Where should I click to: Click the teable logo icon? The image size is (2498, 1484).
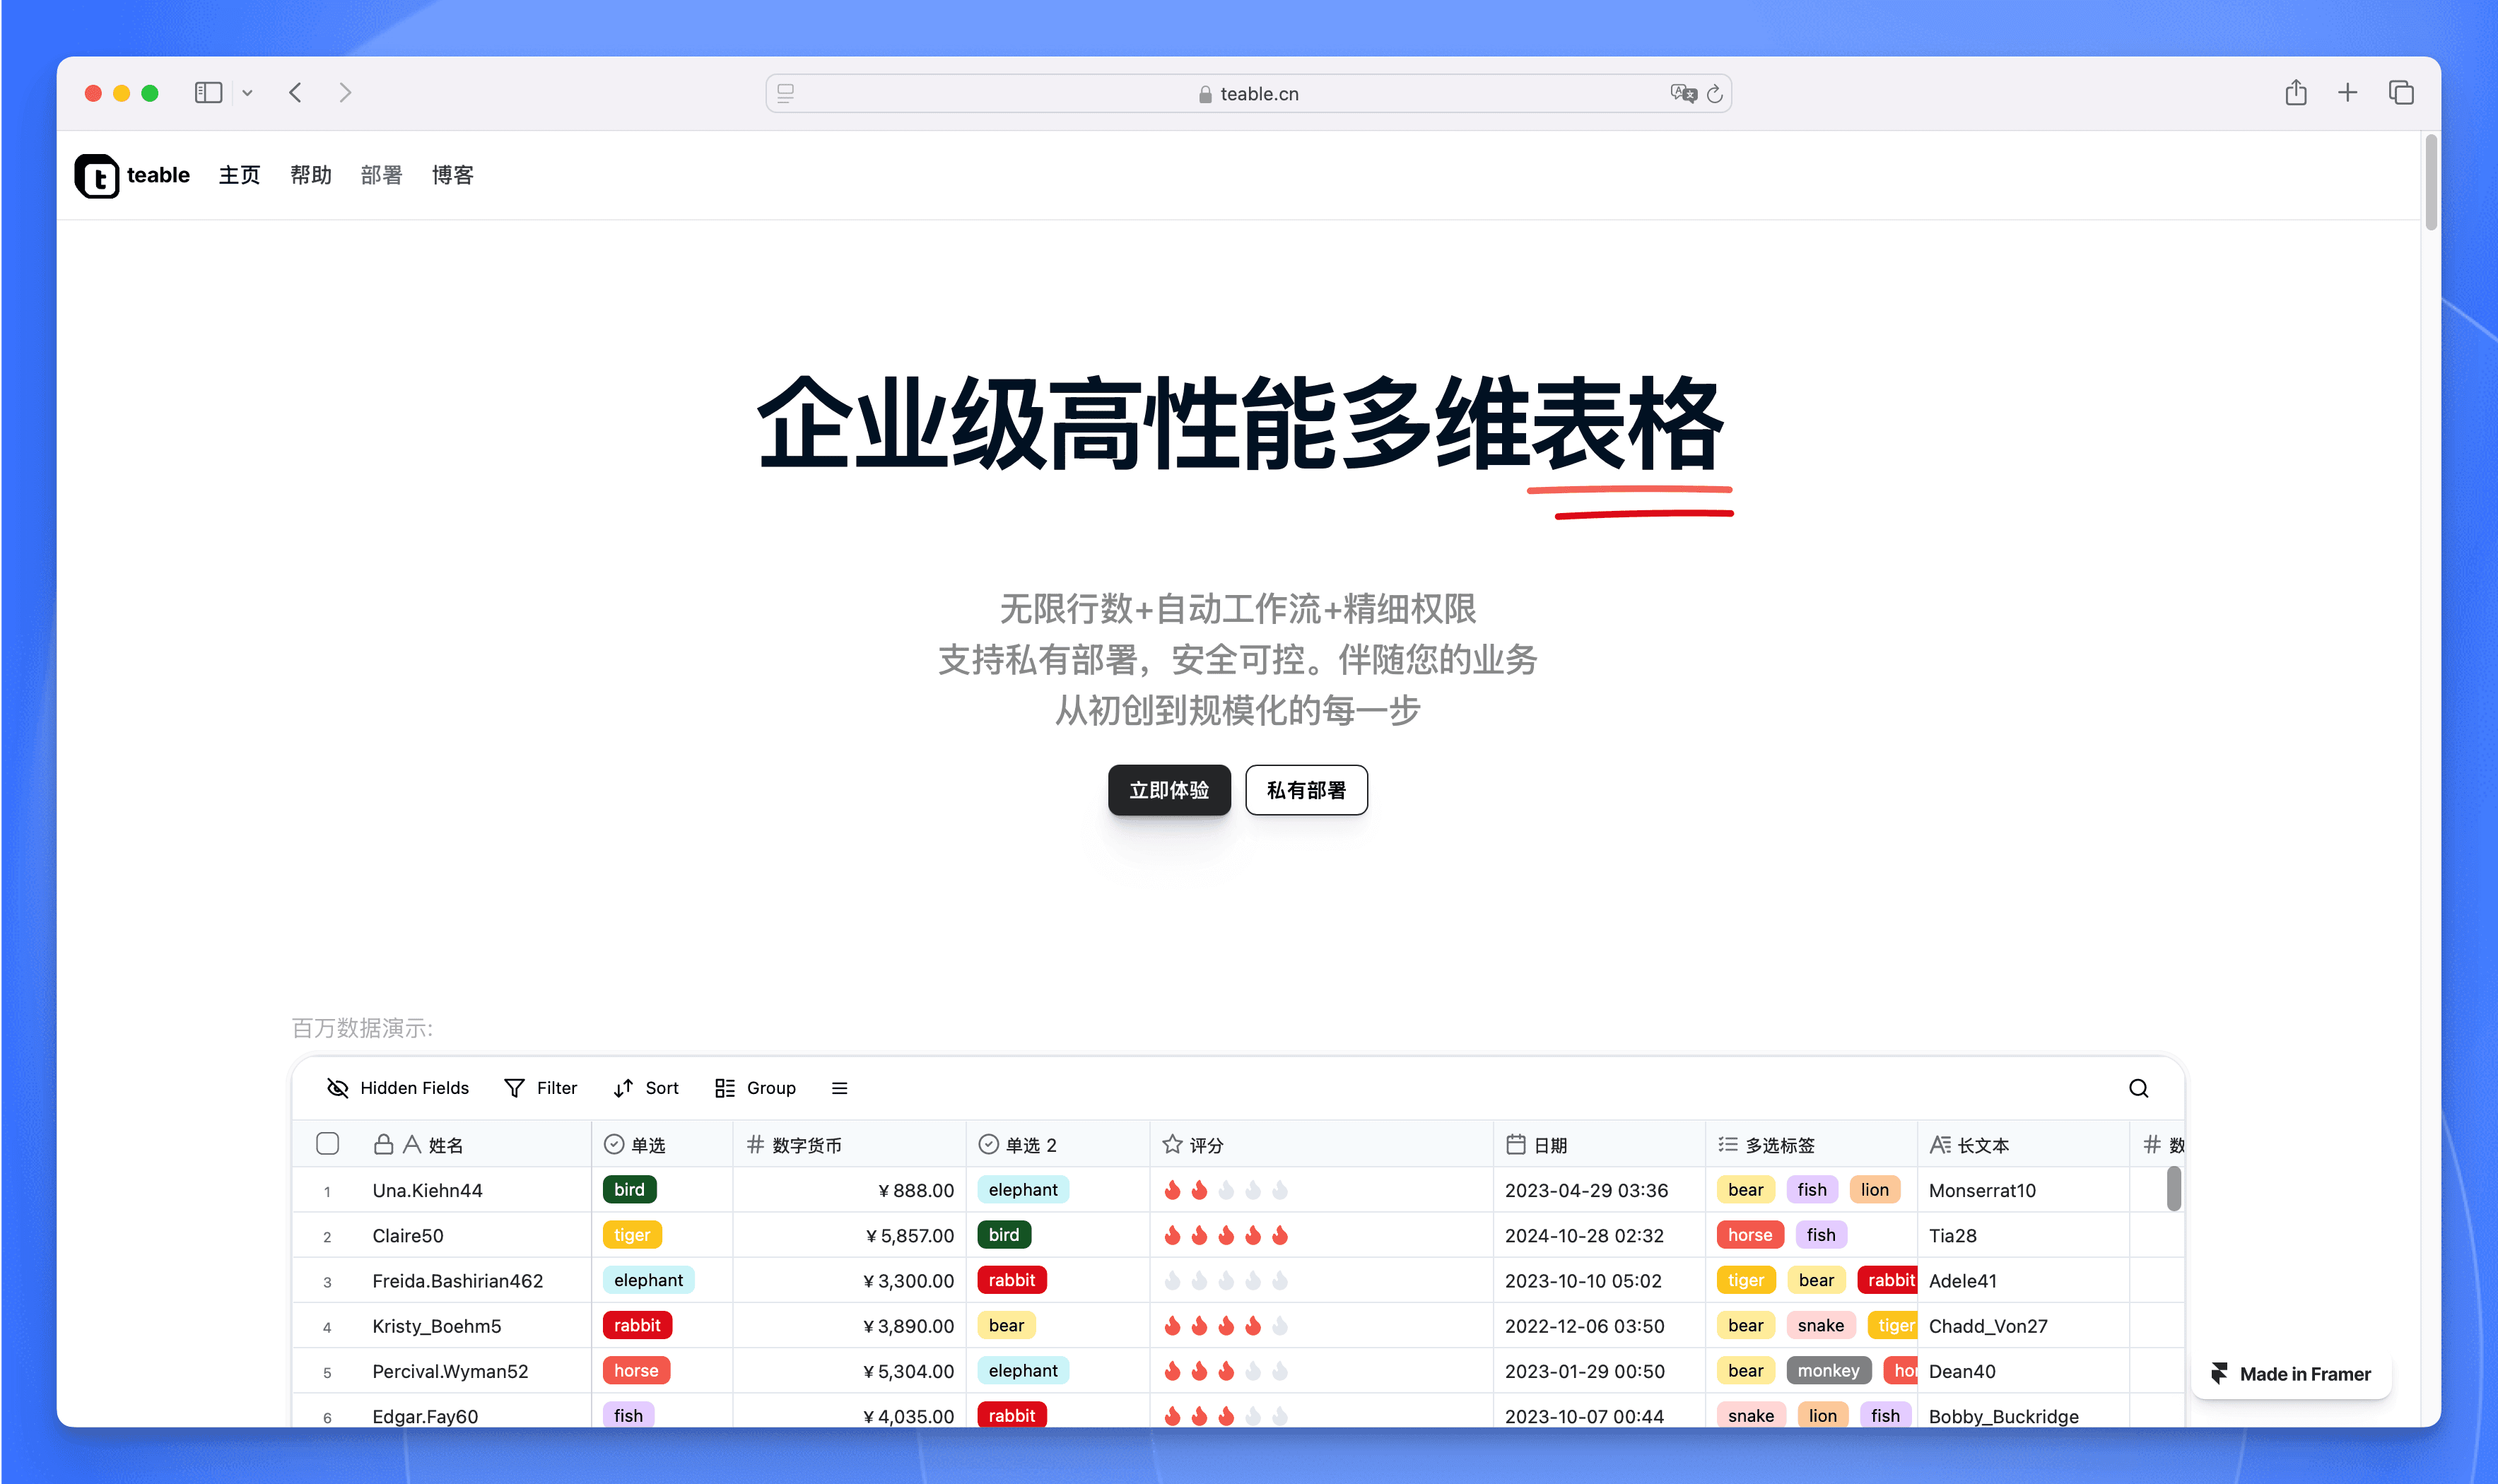coord(97,176)
